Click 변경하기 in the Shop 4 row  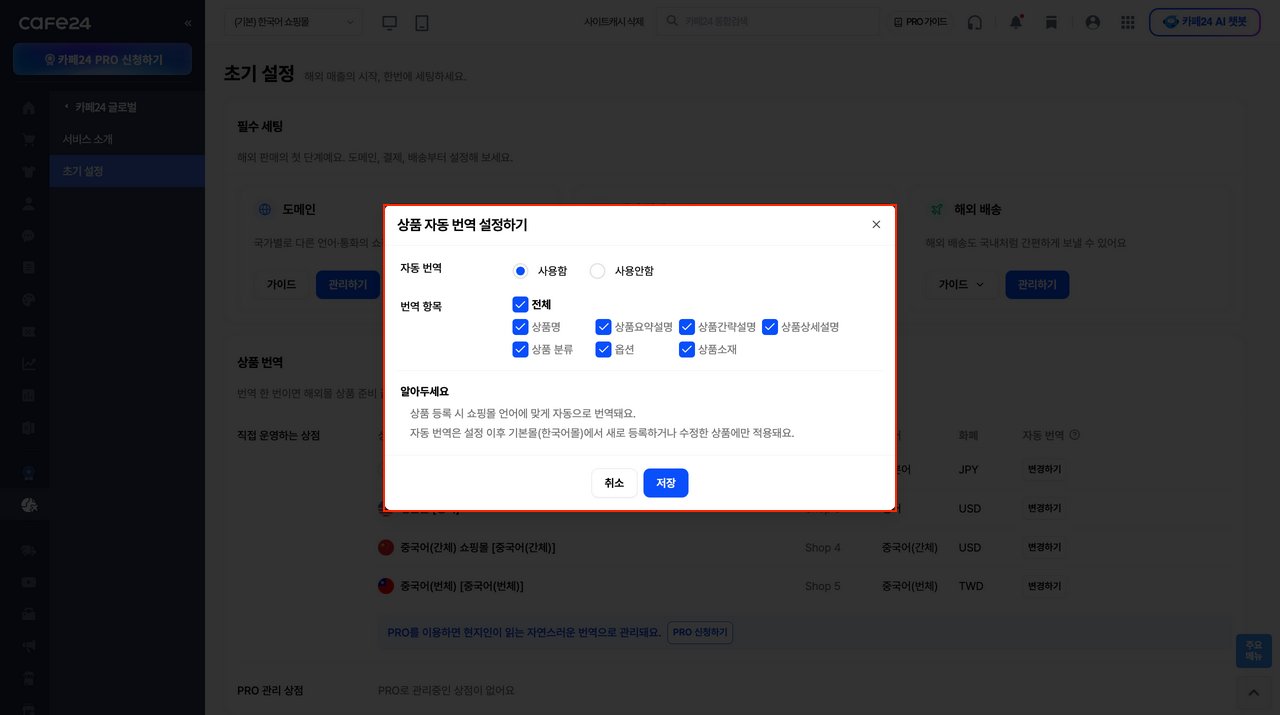(x=1044, y=548)
